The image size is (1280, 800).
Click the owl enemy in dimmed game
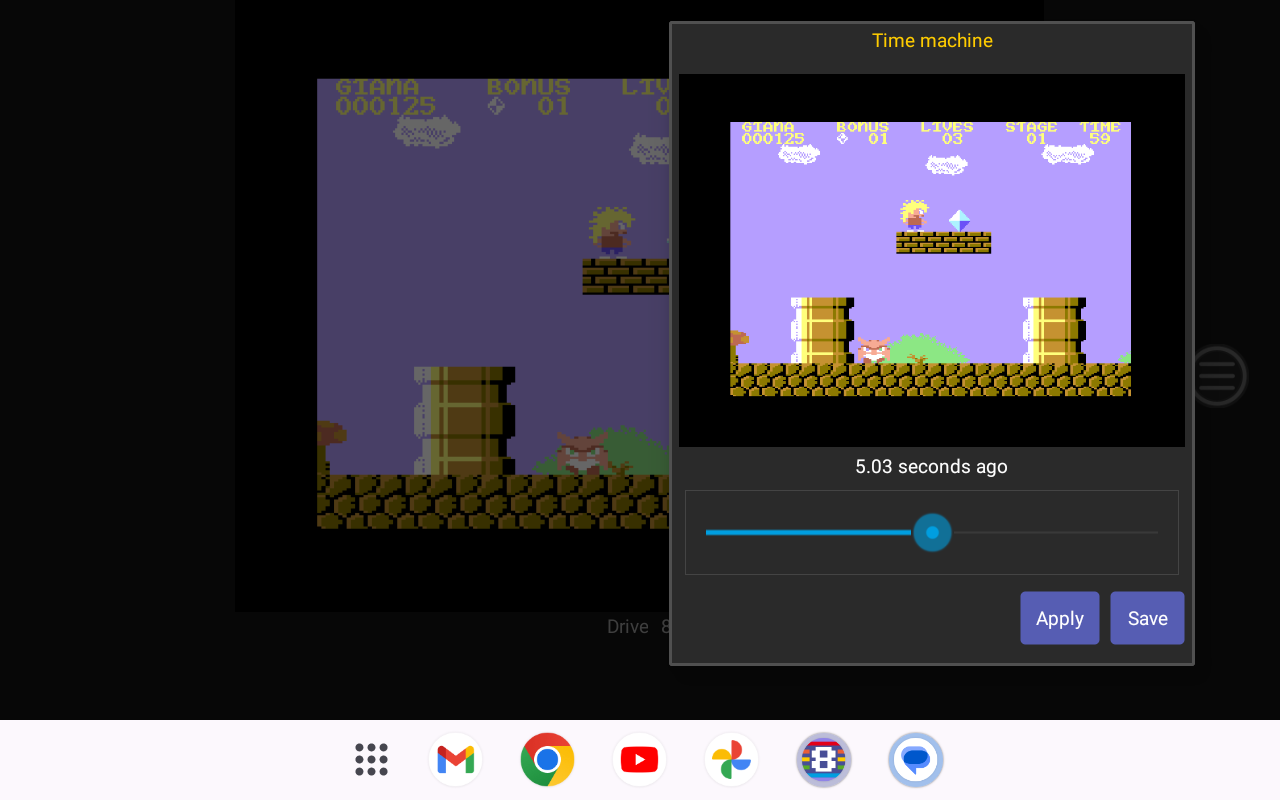coord(582,453)
